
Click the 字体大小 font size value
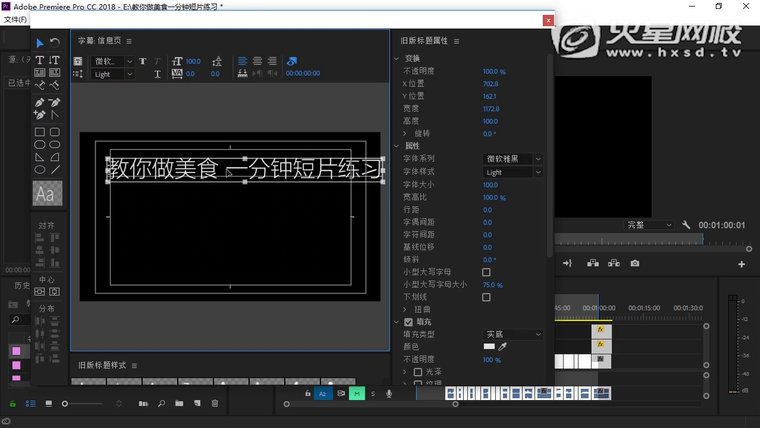click(x=491, y=185)
